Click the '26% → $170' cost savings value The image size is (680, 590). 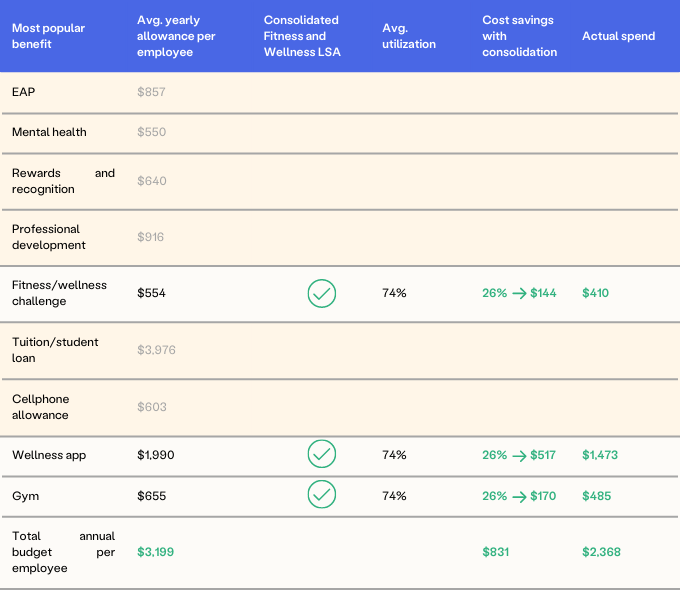[x=519, y=496]
